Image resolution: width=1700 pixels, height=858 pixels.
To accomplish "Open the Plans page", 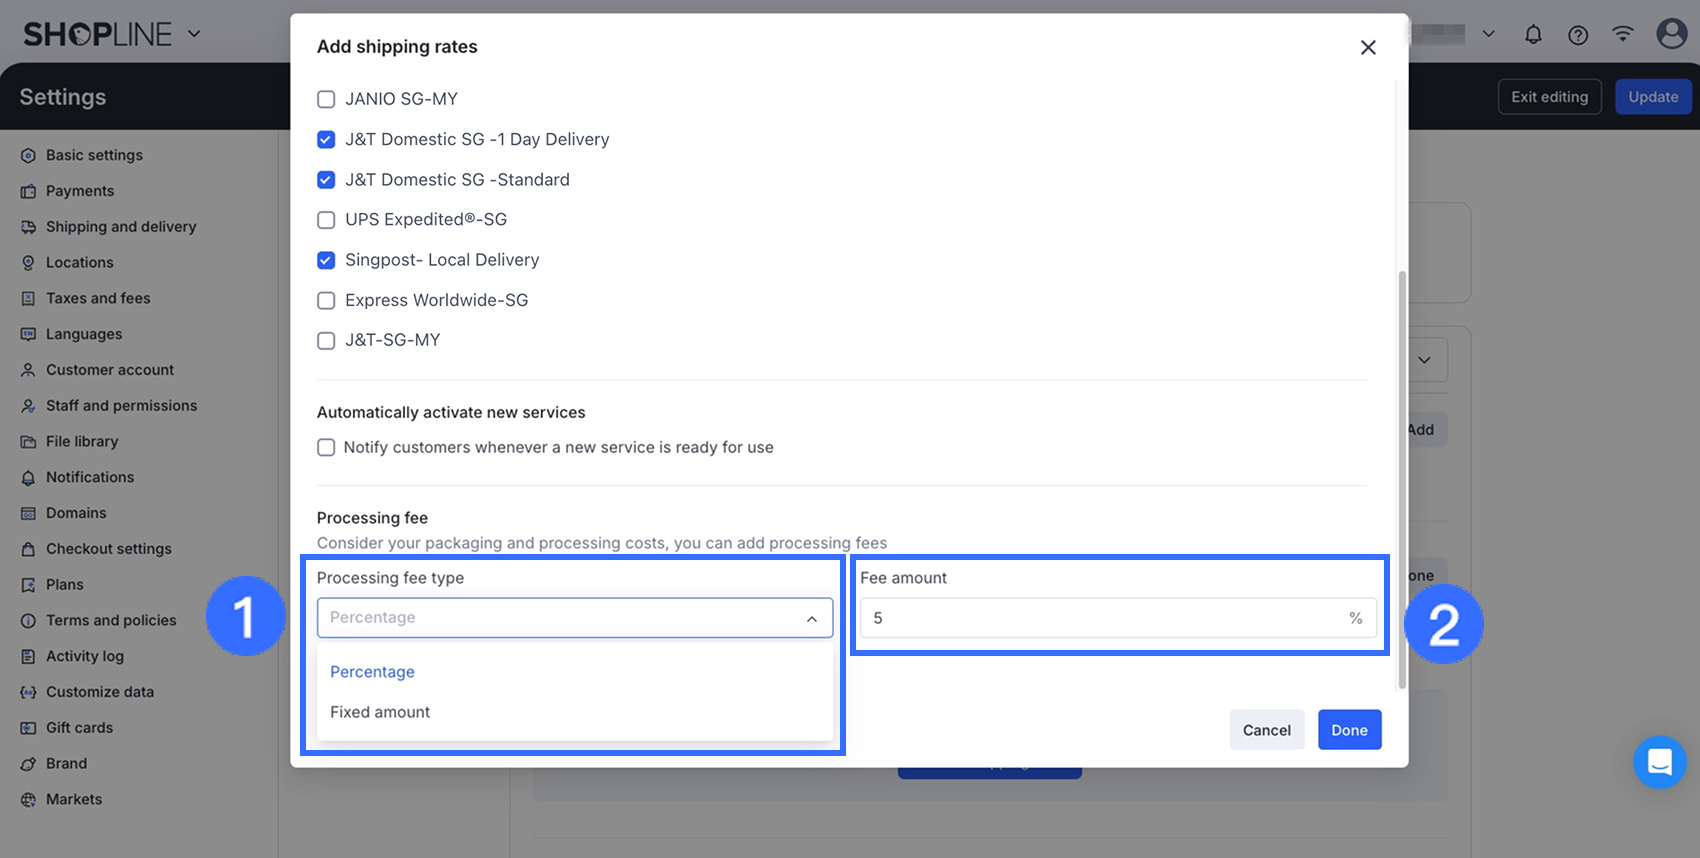I will [65, 585].
